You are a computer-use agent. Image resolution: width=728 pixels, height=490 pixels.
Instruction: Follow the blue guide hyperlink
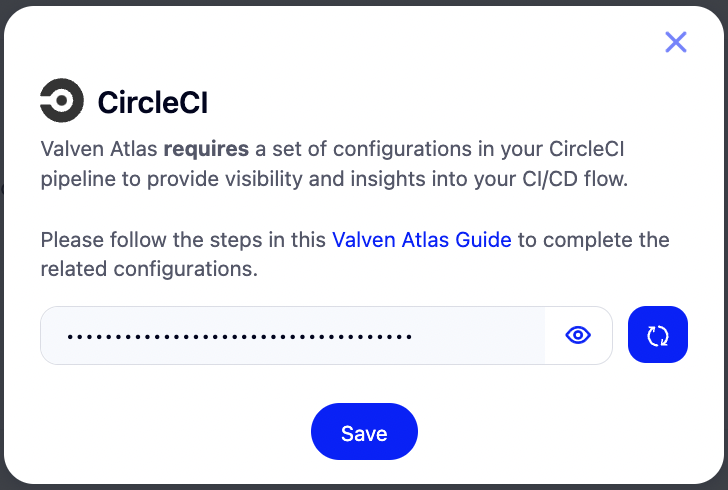coord(422,240)
